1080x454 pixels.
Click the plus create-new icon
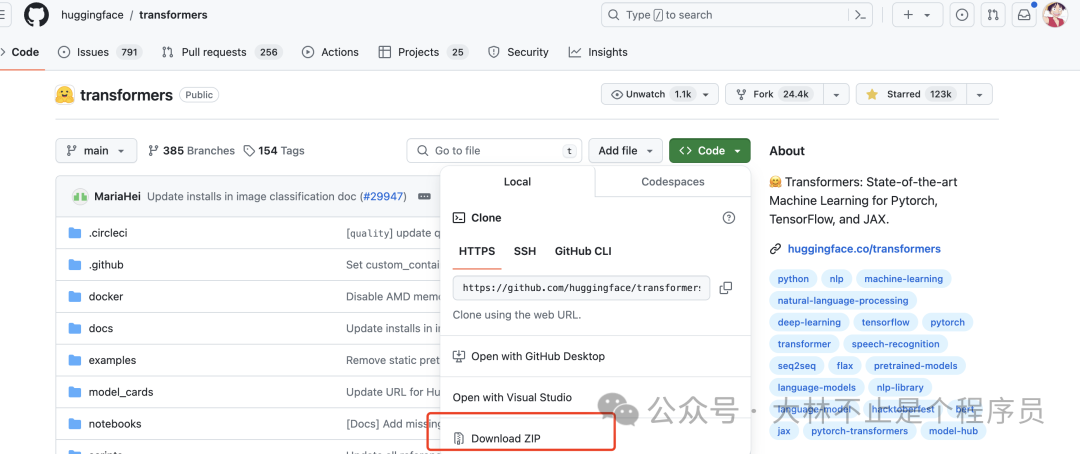[908, 14]
